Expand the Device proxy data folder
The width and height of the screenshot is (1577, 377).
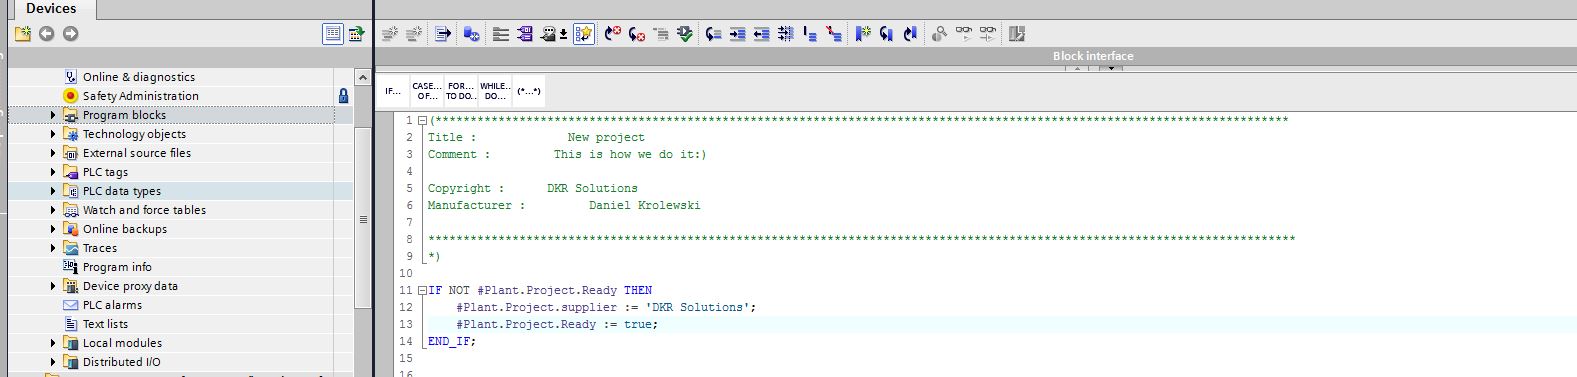(x=53, y=286)
